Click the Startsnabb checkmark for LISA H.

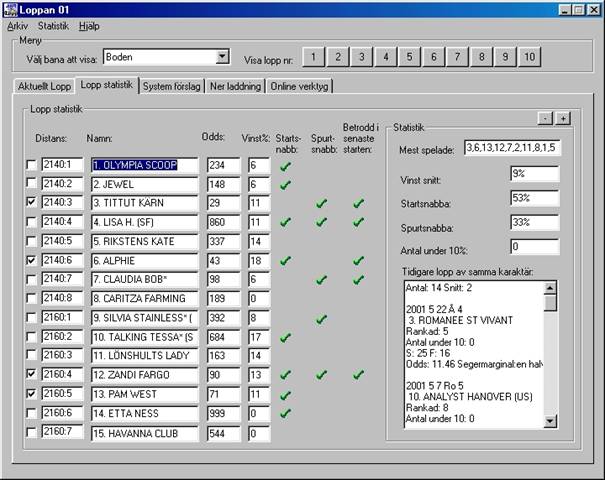point(285,222)
